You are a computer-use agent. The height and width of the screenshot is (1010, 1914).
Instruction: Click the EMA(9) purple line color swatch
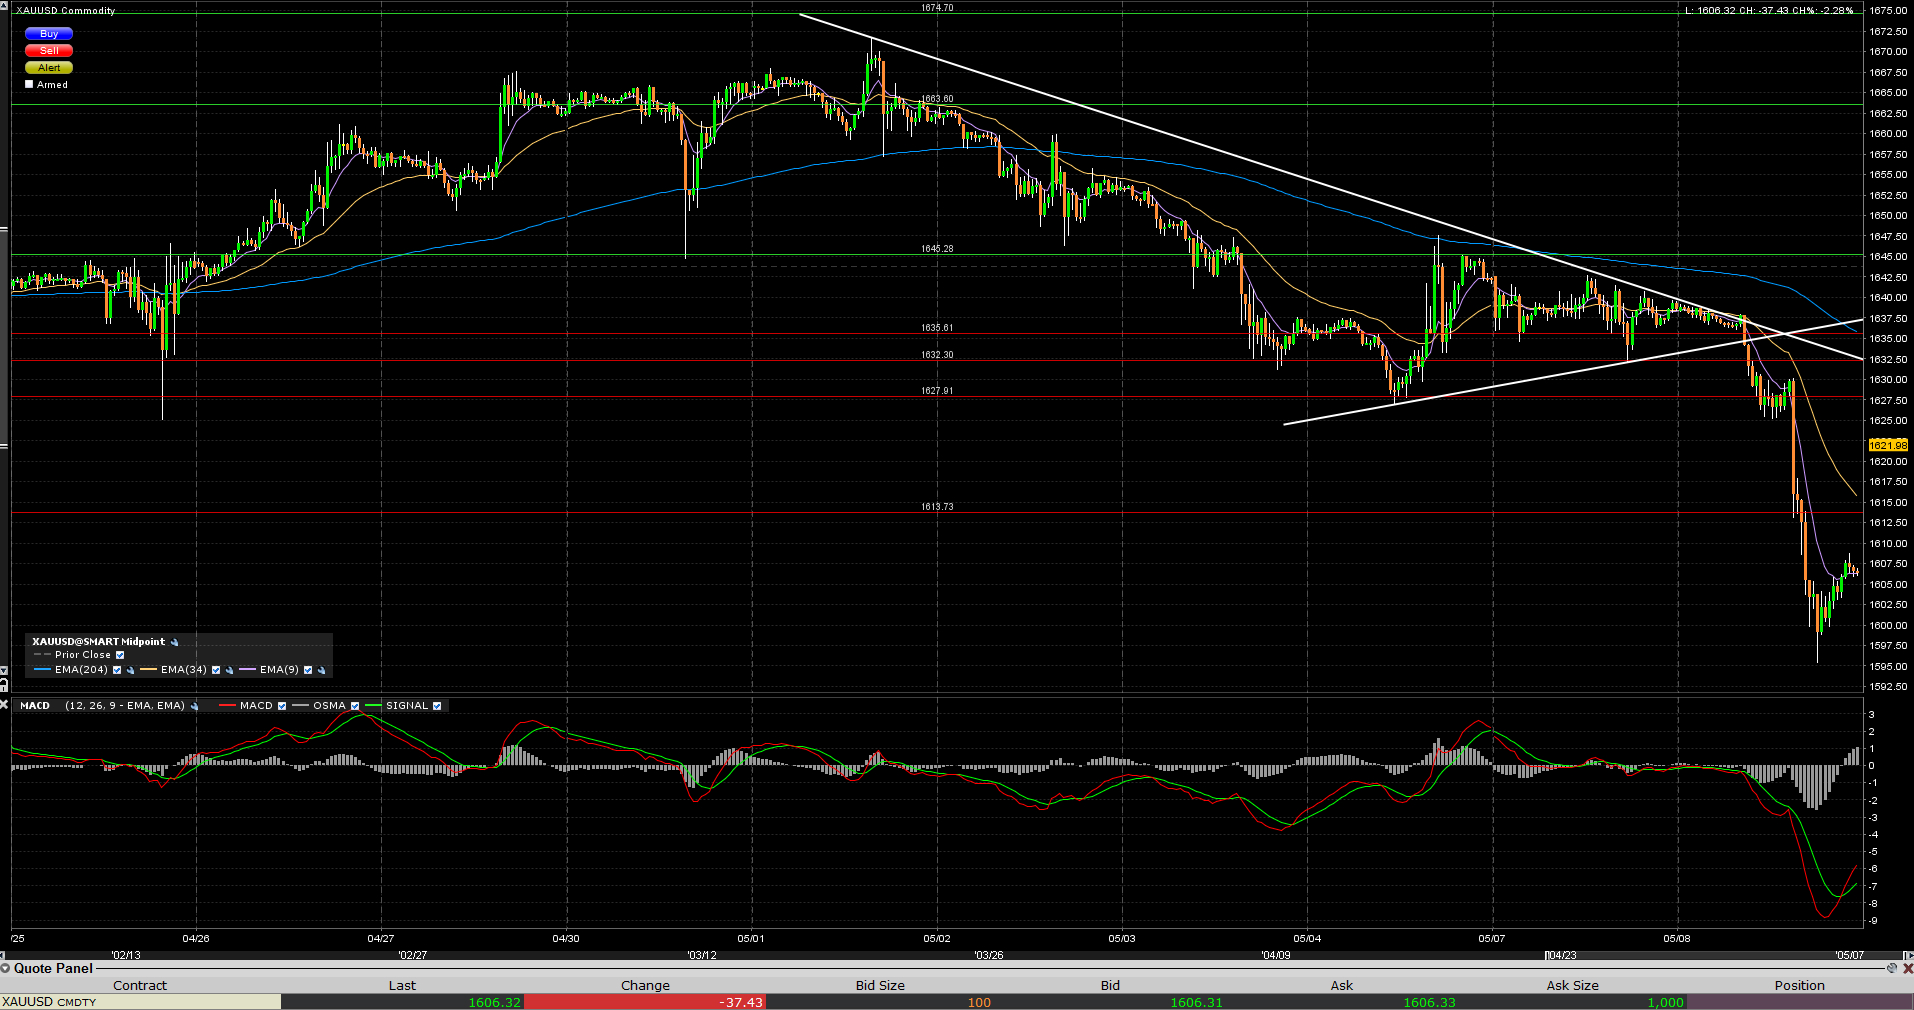click(x=247, y=670)
